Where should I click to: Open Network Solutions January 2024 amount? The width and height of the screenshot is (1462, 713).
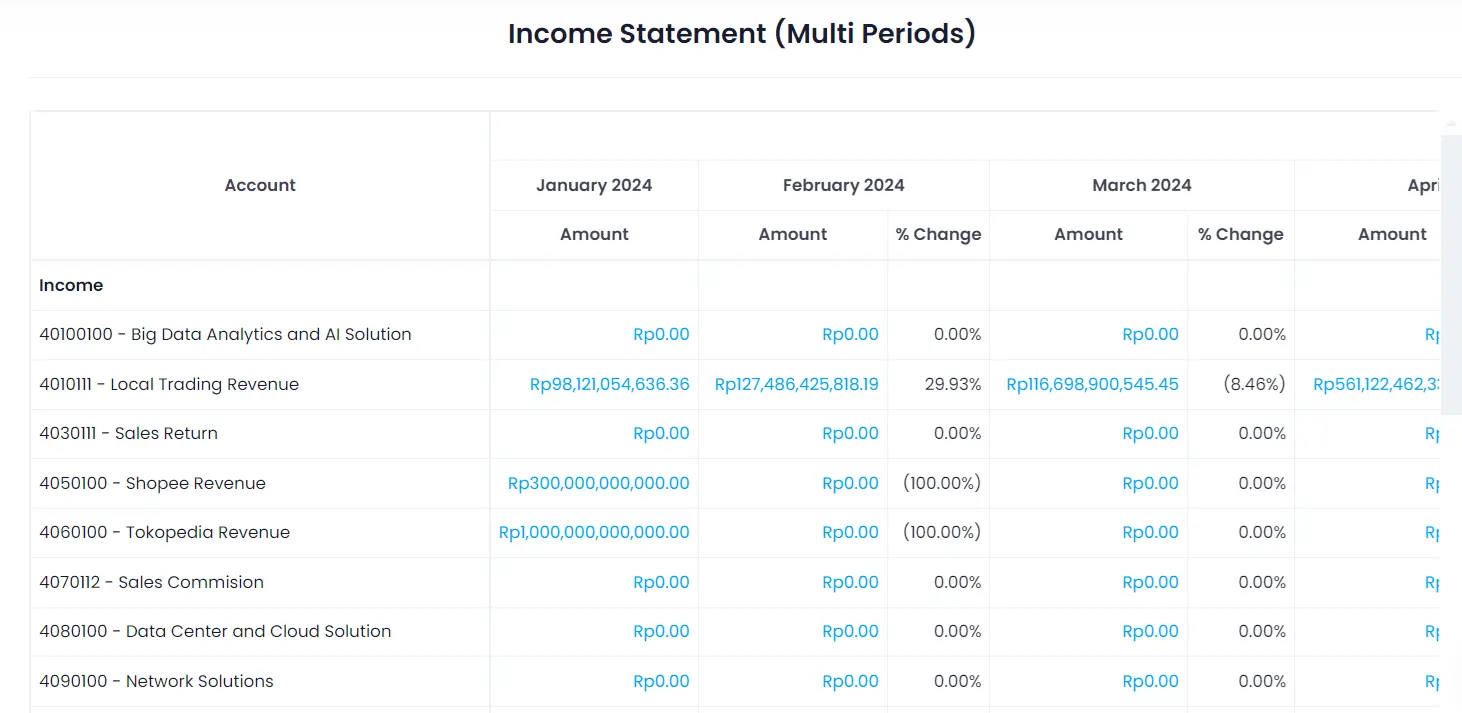coord(661,681)
